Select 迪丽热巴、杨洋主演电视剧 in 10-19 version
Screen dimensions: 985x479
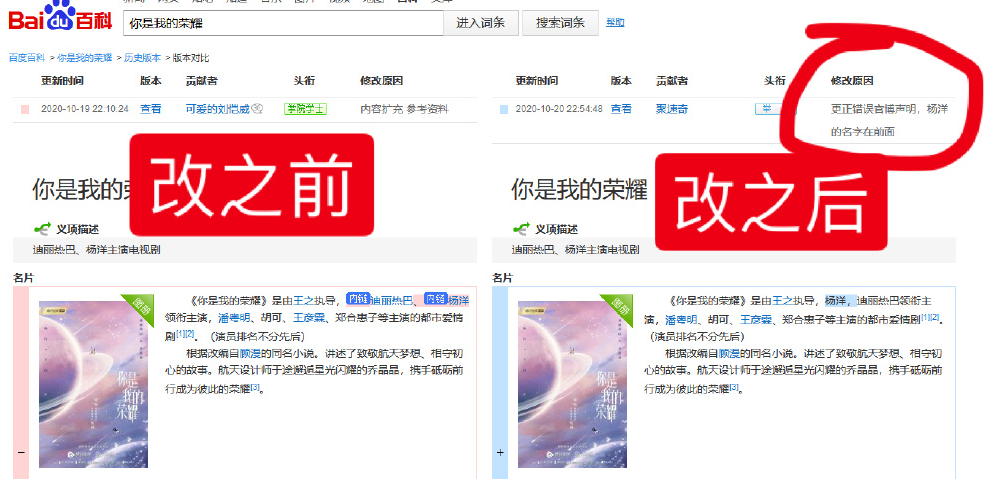[x=97, y=250]
